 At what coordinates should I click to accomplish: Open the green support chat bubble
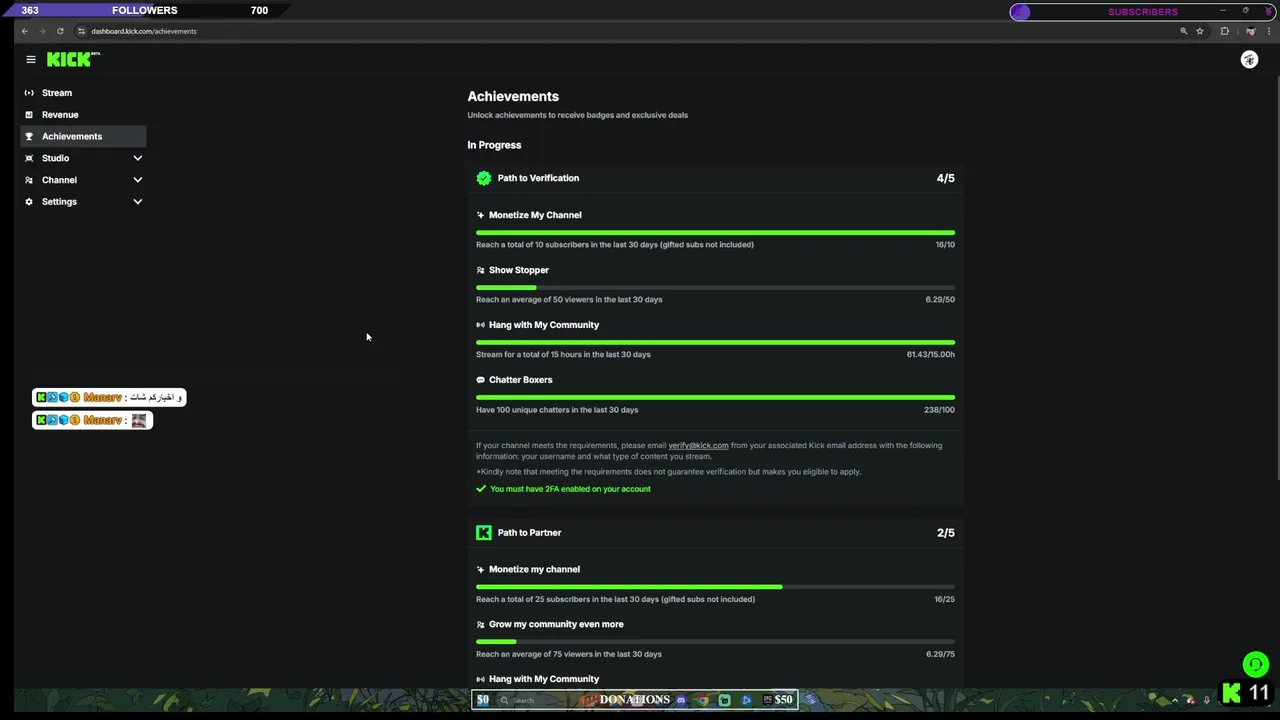click(1256, 664)
